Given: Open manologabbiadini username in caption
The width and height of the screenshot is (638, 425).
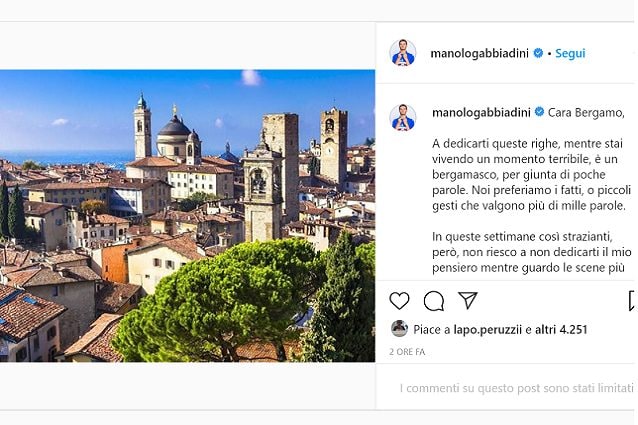Looking at the screenshot, I should coord(481,113).
